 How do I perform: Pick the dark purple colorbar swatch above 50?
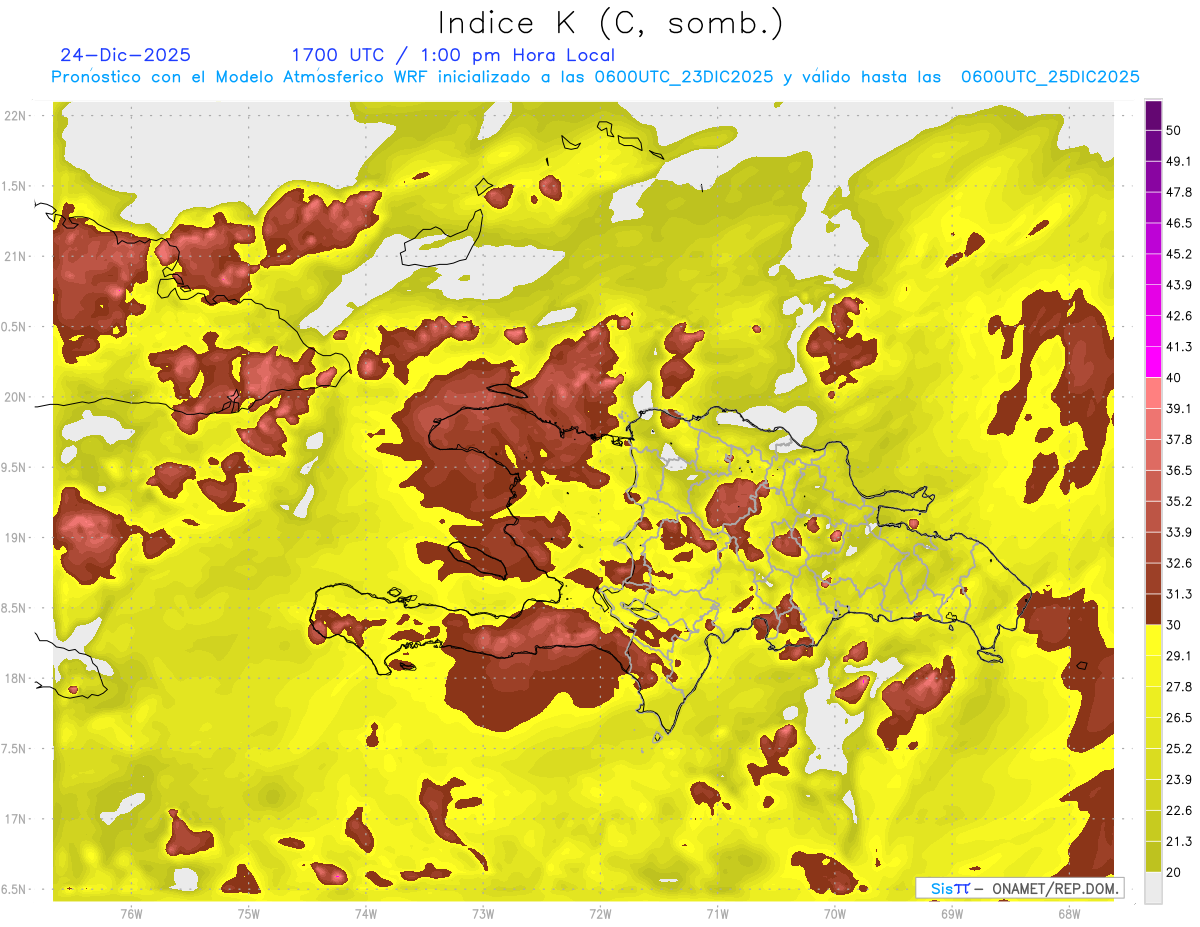[x=1153, y=115]
